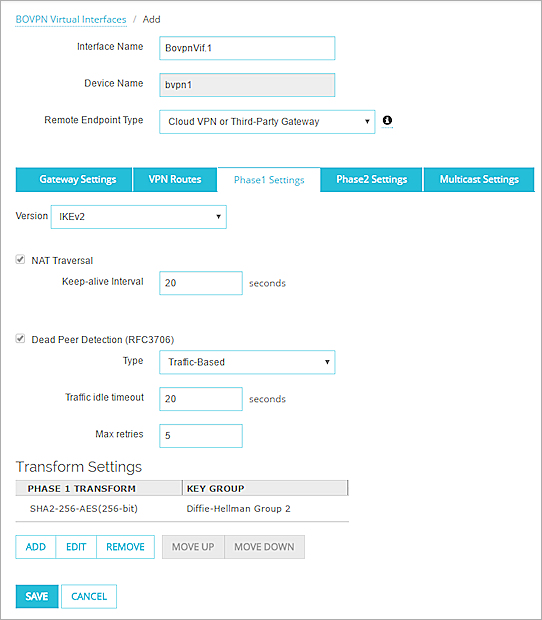Save the BOVPN virtual interface
Viewport: 542px width, 620px height.
pyautogui.click(x=37, y=596)
